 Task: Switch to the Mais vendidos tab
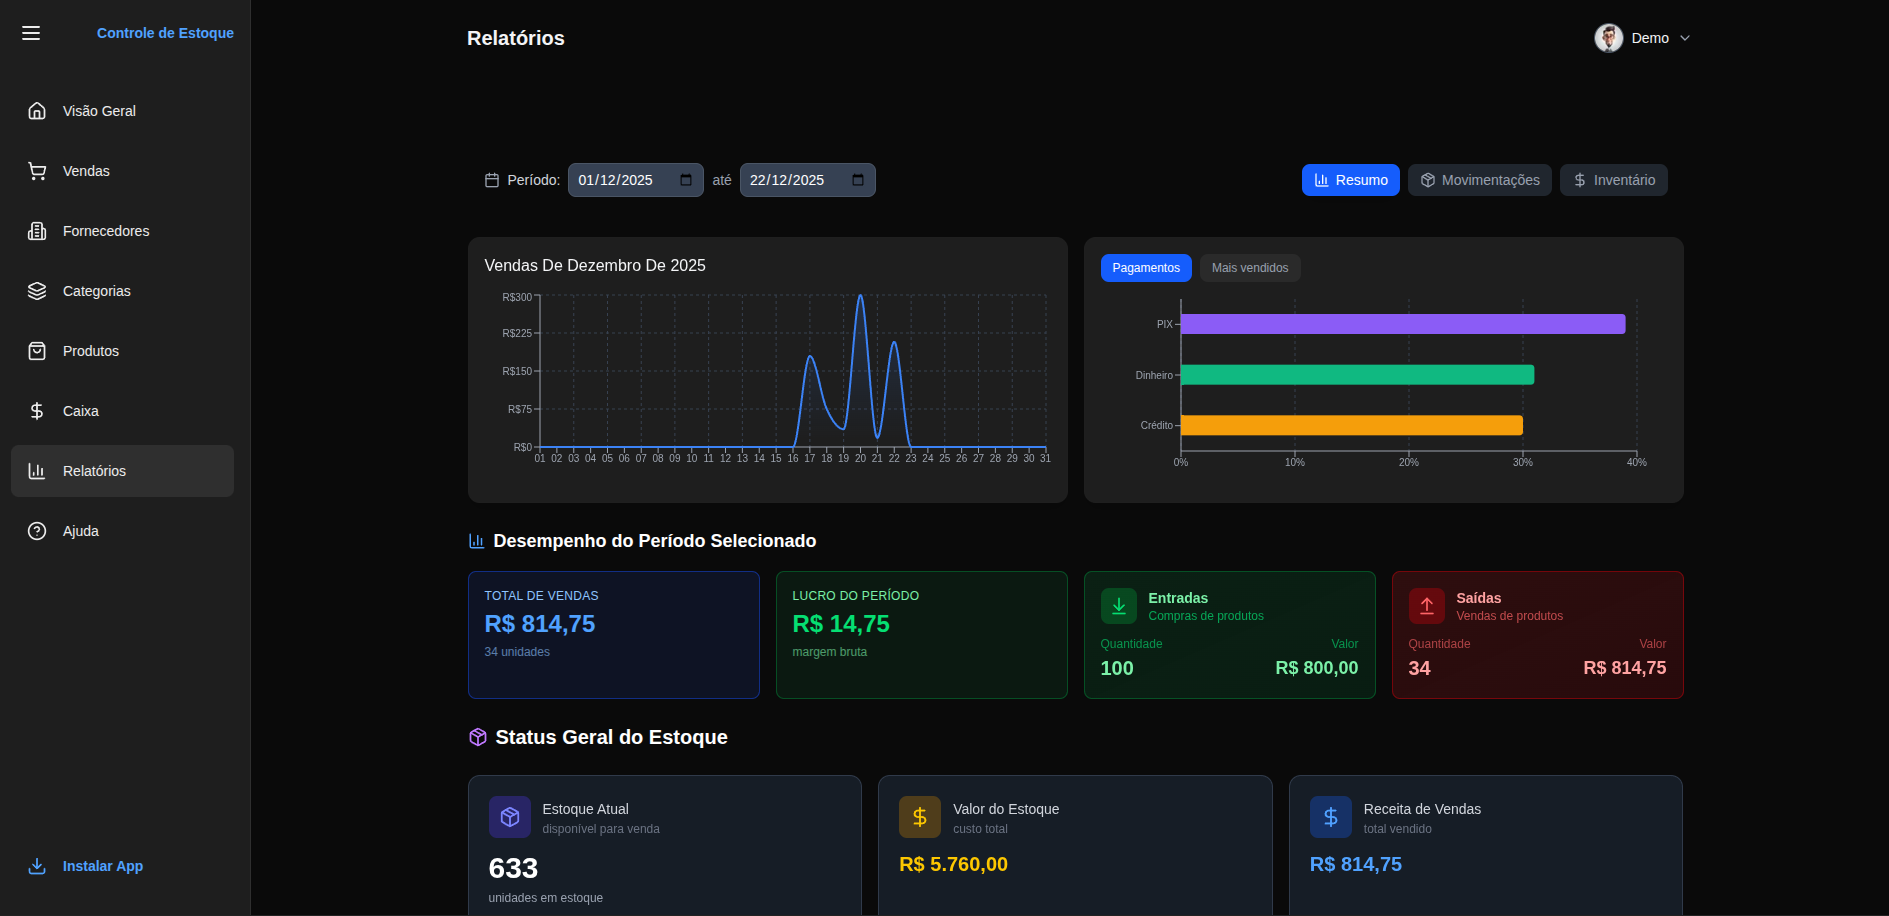click(x=1249, y=268)
